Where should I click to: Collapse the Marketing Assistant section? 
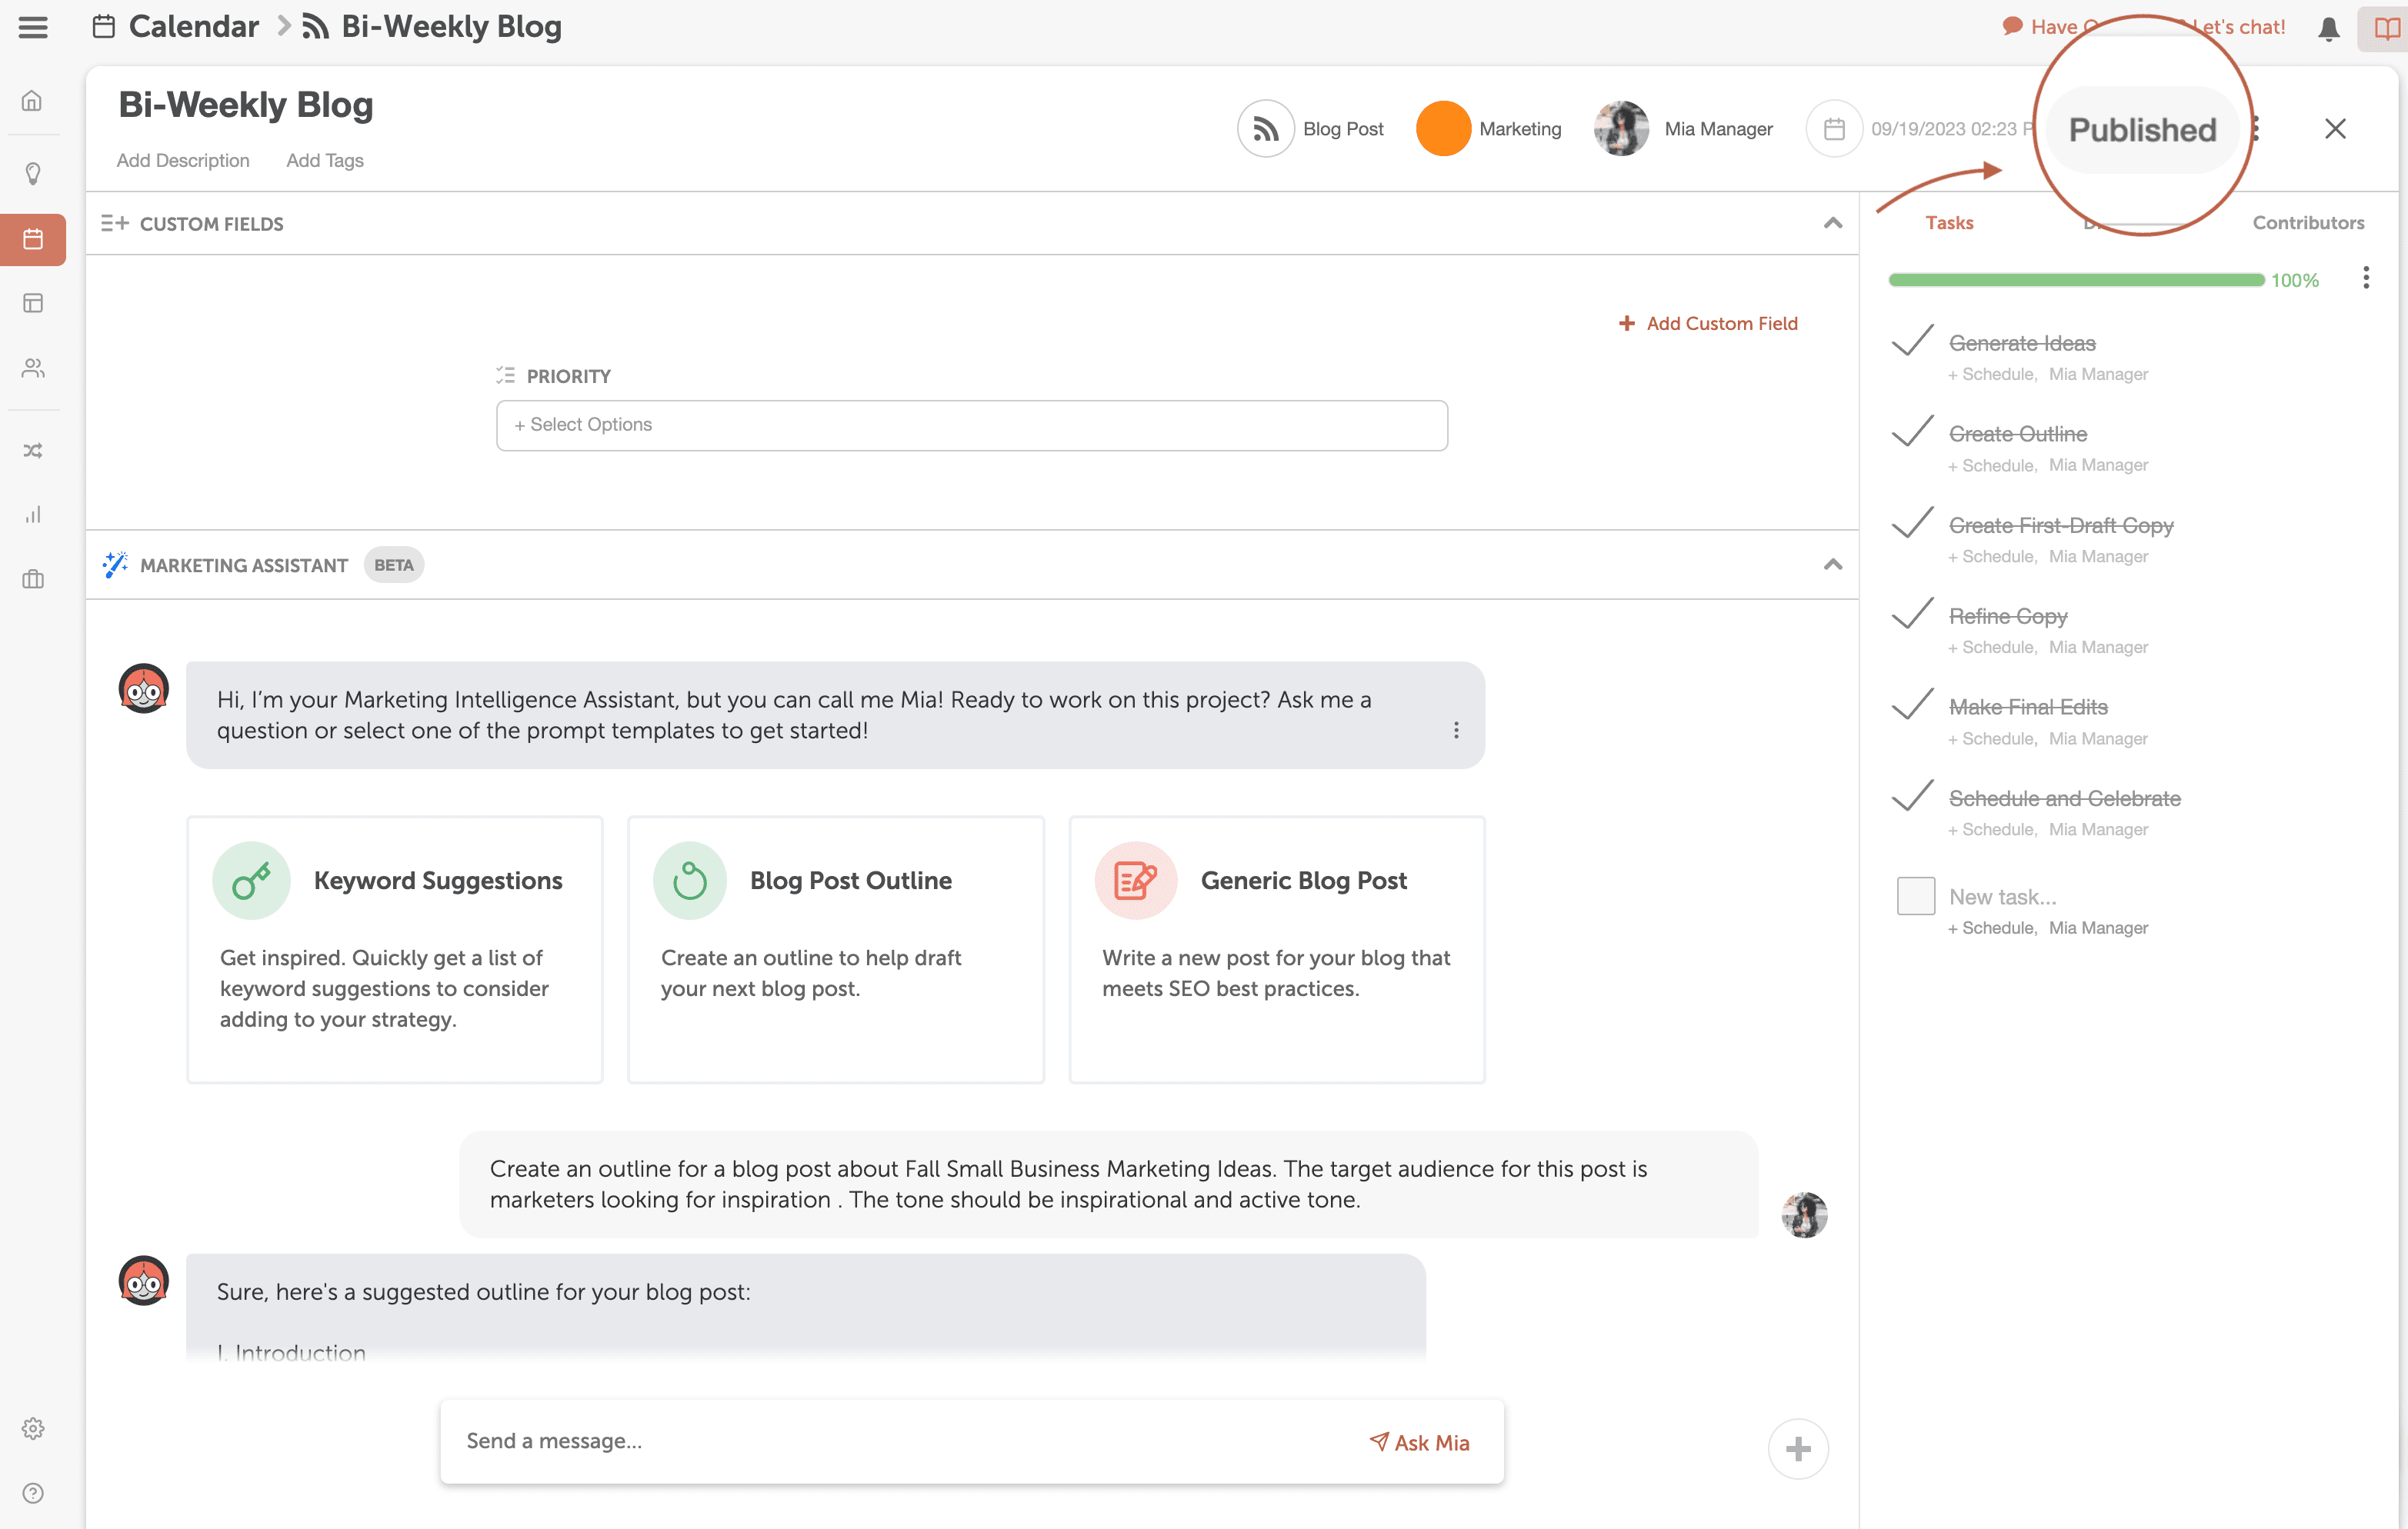(1833, 564)
